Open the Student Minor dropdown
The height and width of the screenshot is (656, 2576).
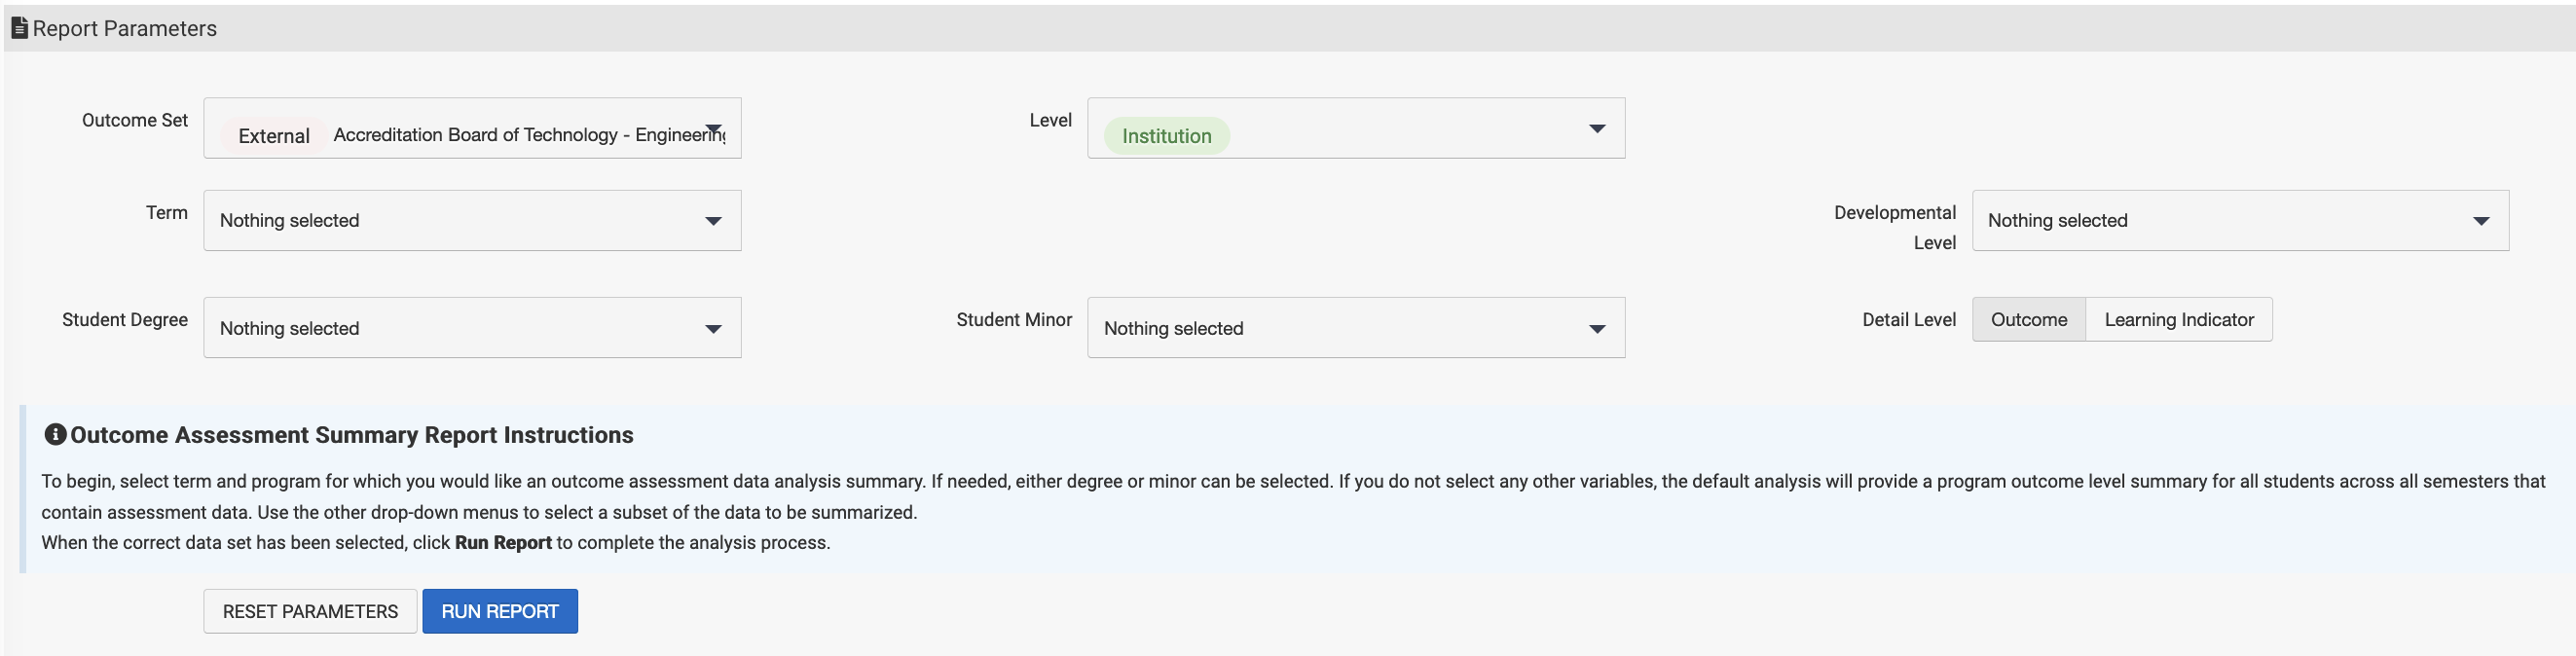click(1355, 328)
